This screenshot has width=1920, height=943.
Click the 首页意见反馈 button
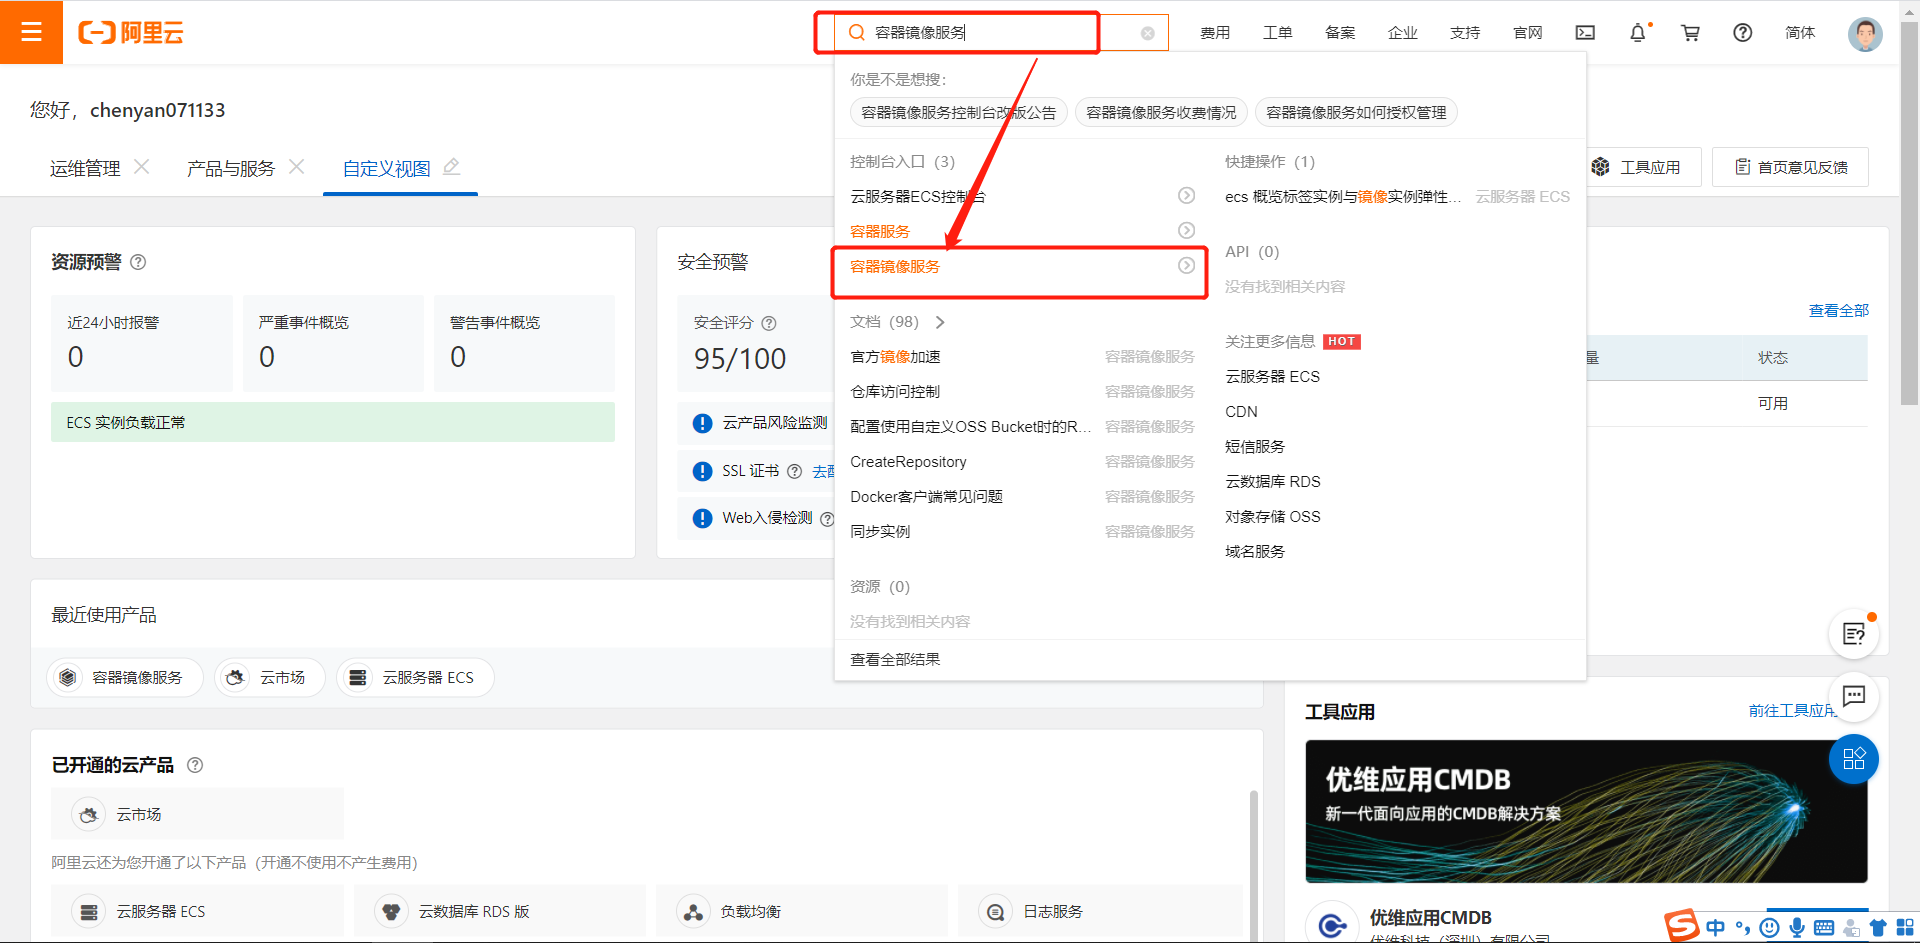pyautogui.click(x=1790, y=166)
